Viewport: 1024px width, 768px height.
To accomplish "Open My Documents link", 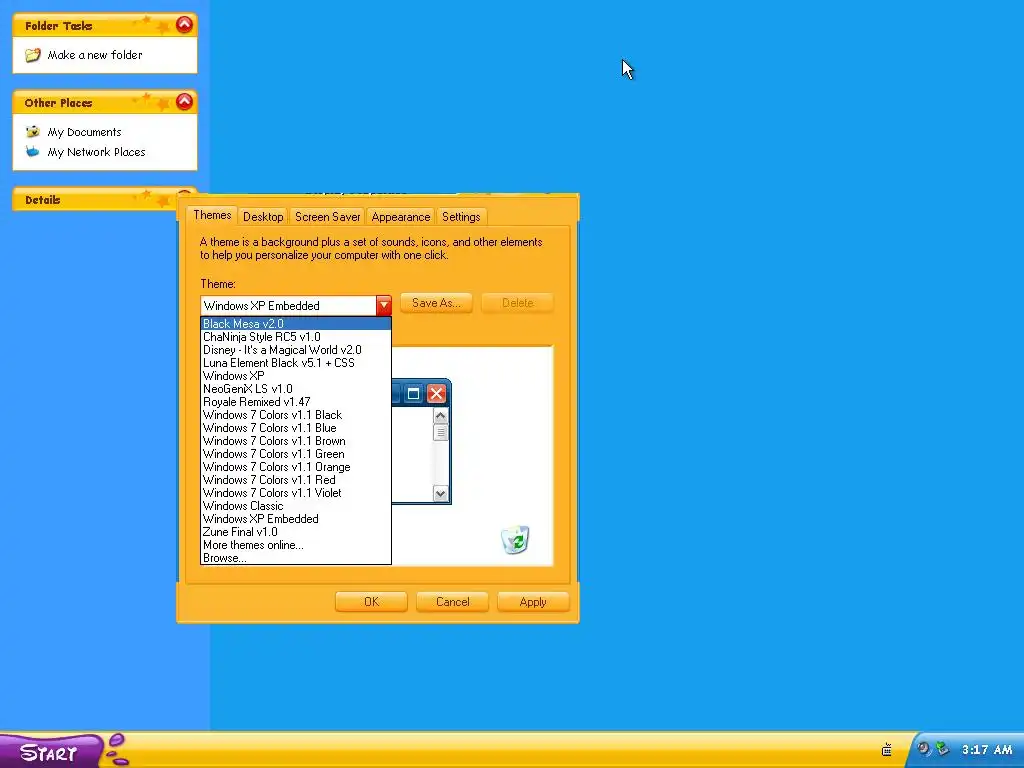I will [x=84, y=132].
